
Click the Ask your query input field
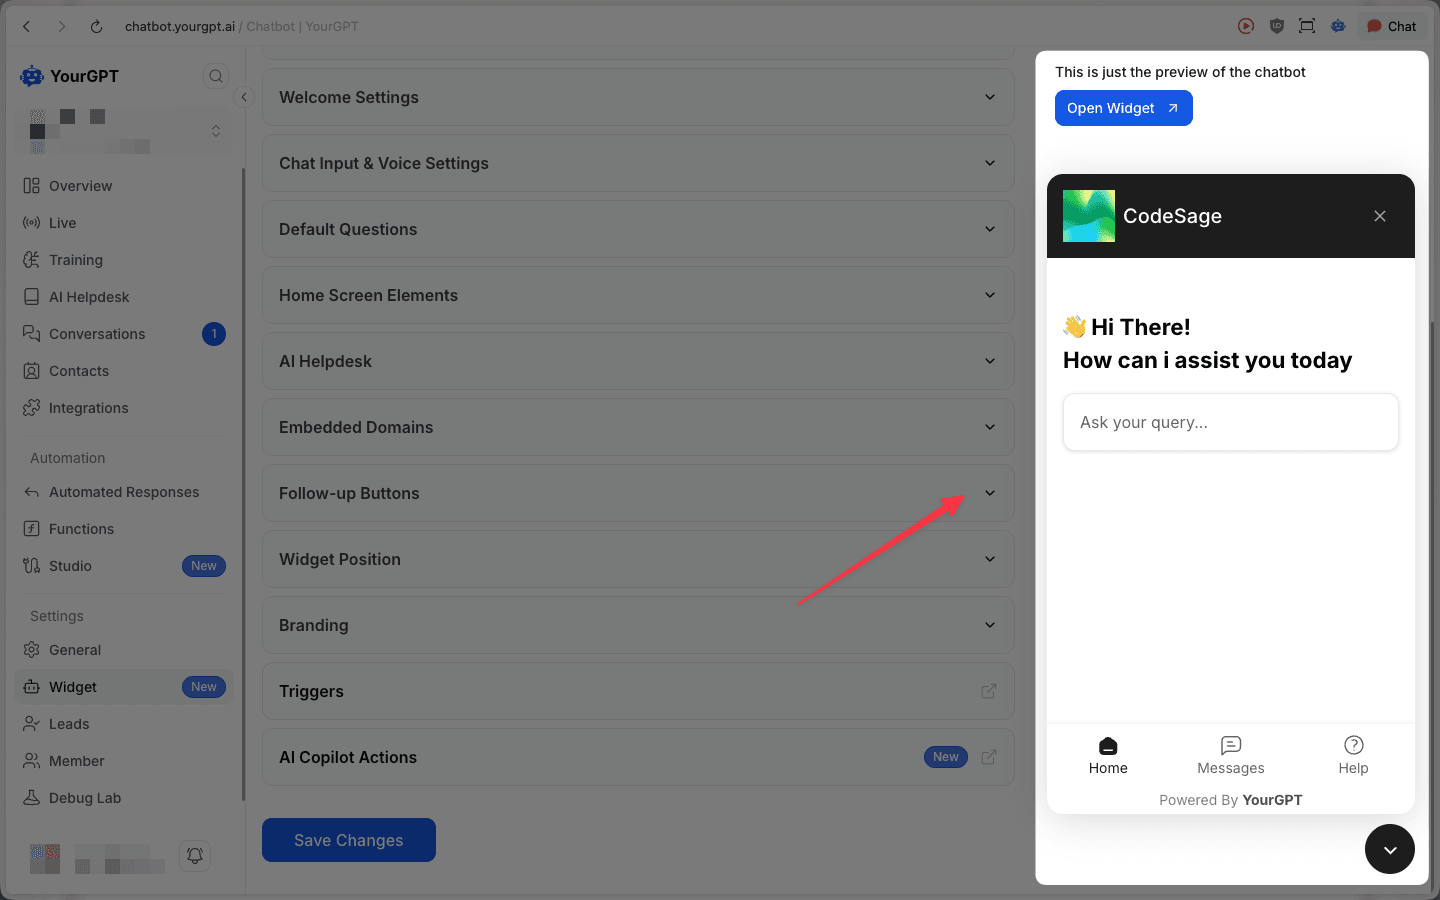point(1230,422)
